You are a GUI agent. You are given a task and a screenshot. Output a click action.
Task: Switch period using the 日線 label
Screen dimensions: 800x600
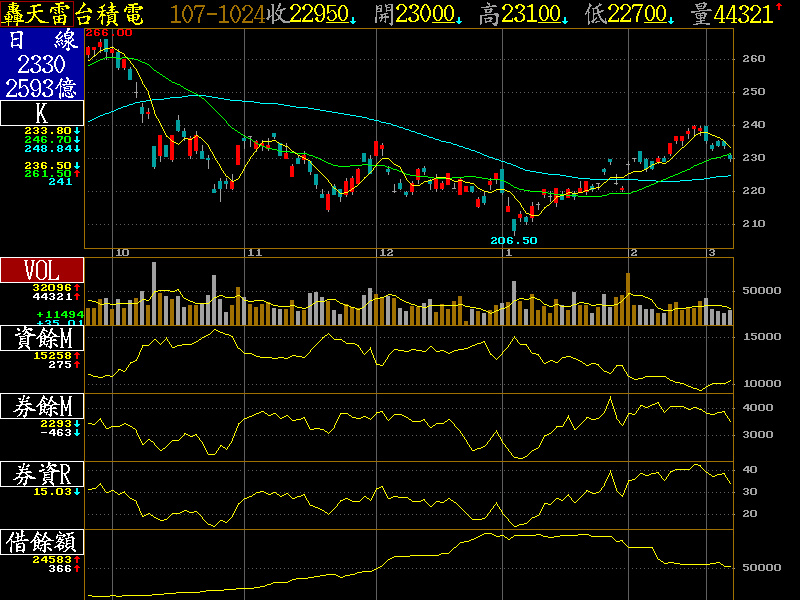[42, 41]
